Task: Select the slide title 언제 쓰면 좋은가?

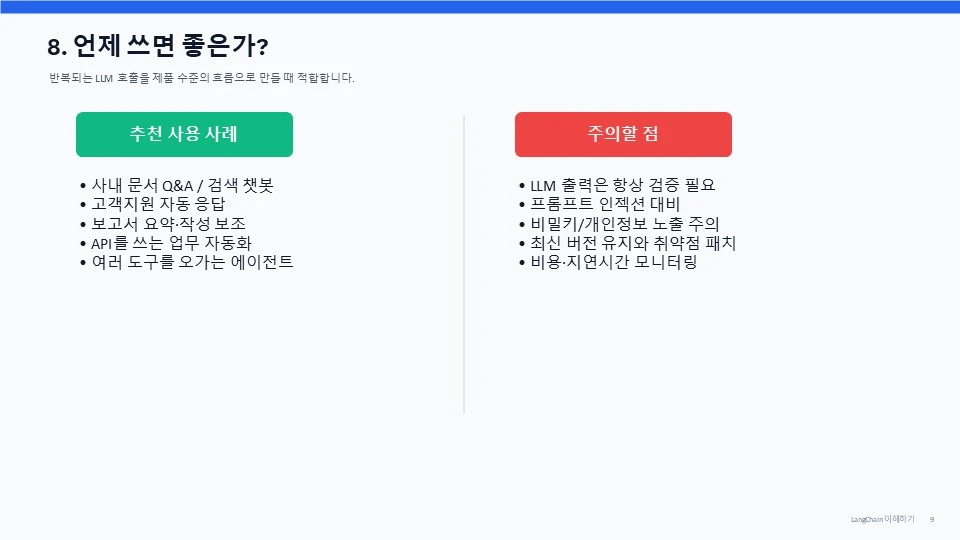Action: coord(171,46)
